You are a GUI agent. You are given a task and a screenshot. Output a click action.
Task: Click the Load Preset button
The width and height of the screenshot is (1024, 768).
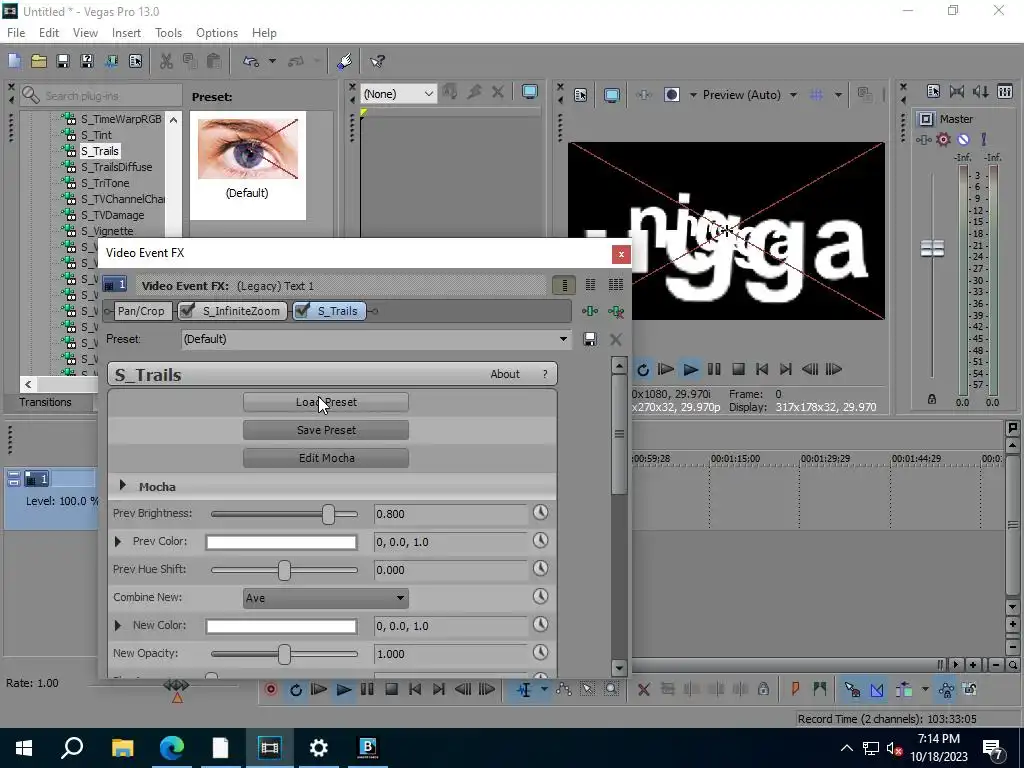[326, 402]
